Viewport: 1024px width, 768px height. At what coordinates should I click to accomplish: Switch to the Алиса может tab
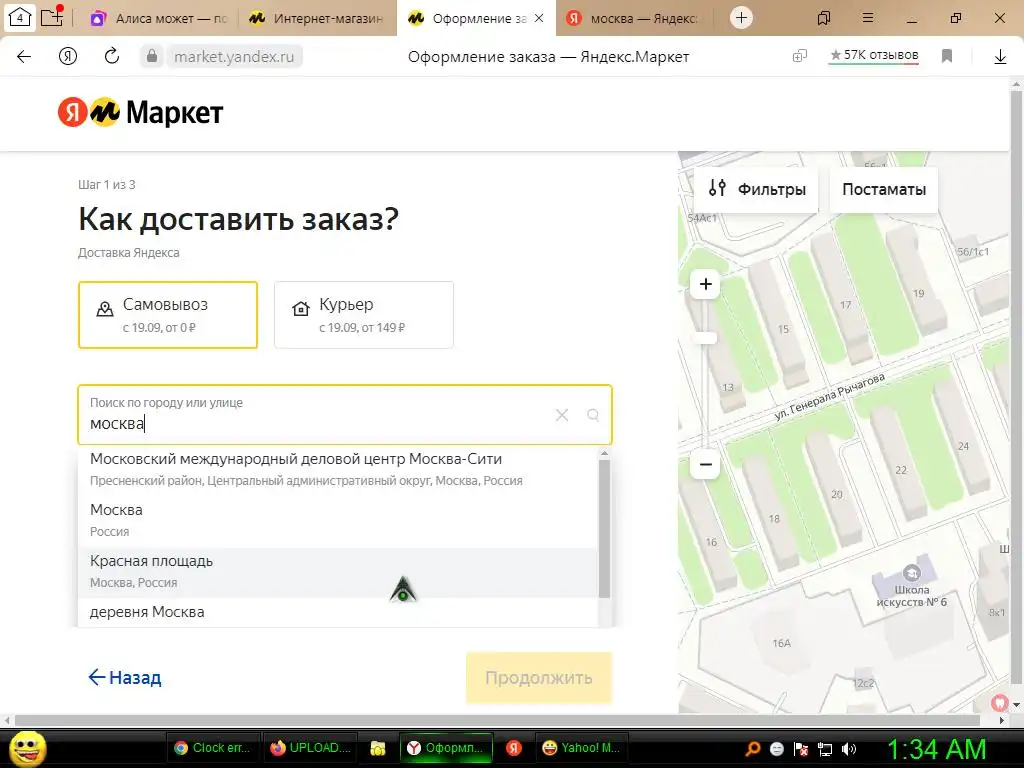[x=159, y=18]
